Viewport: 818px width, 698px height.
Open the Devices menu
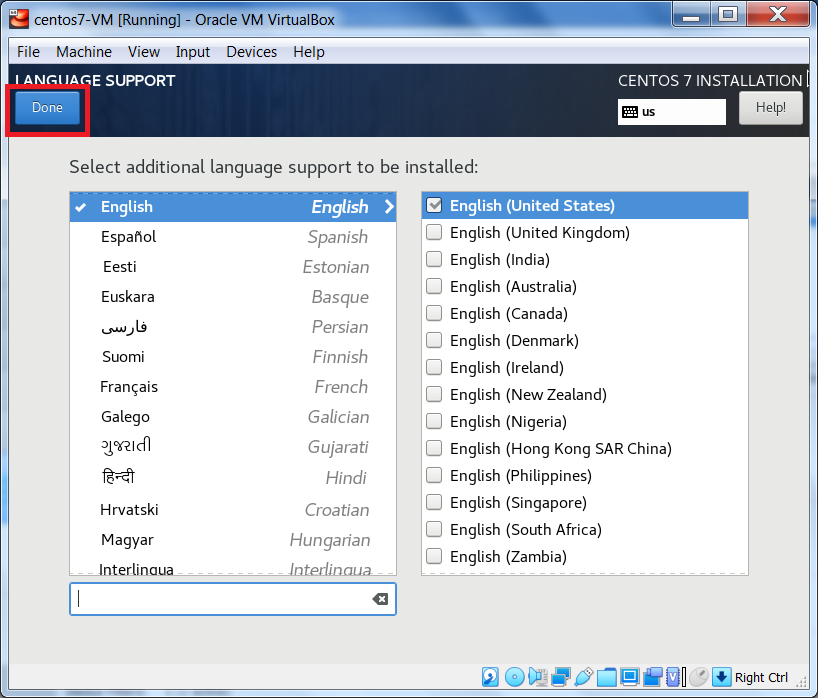pos(251,52)
